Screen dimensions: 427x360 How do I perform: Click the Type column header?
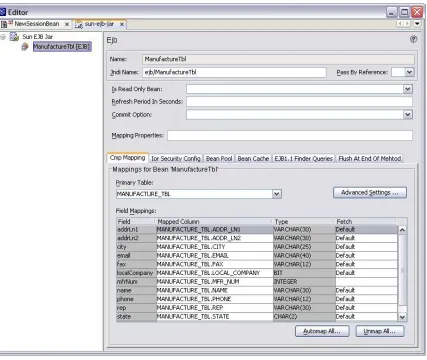[304, 222]
